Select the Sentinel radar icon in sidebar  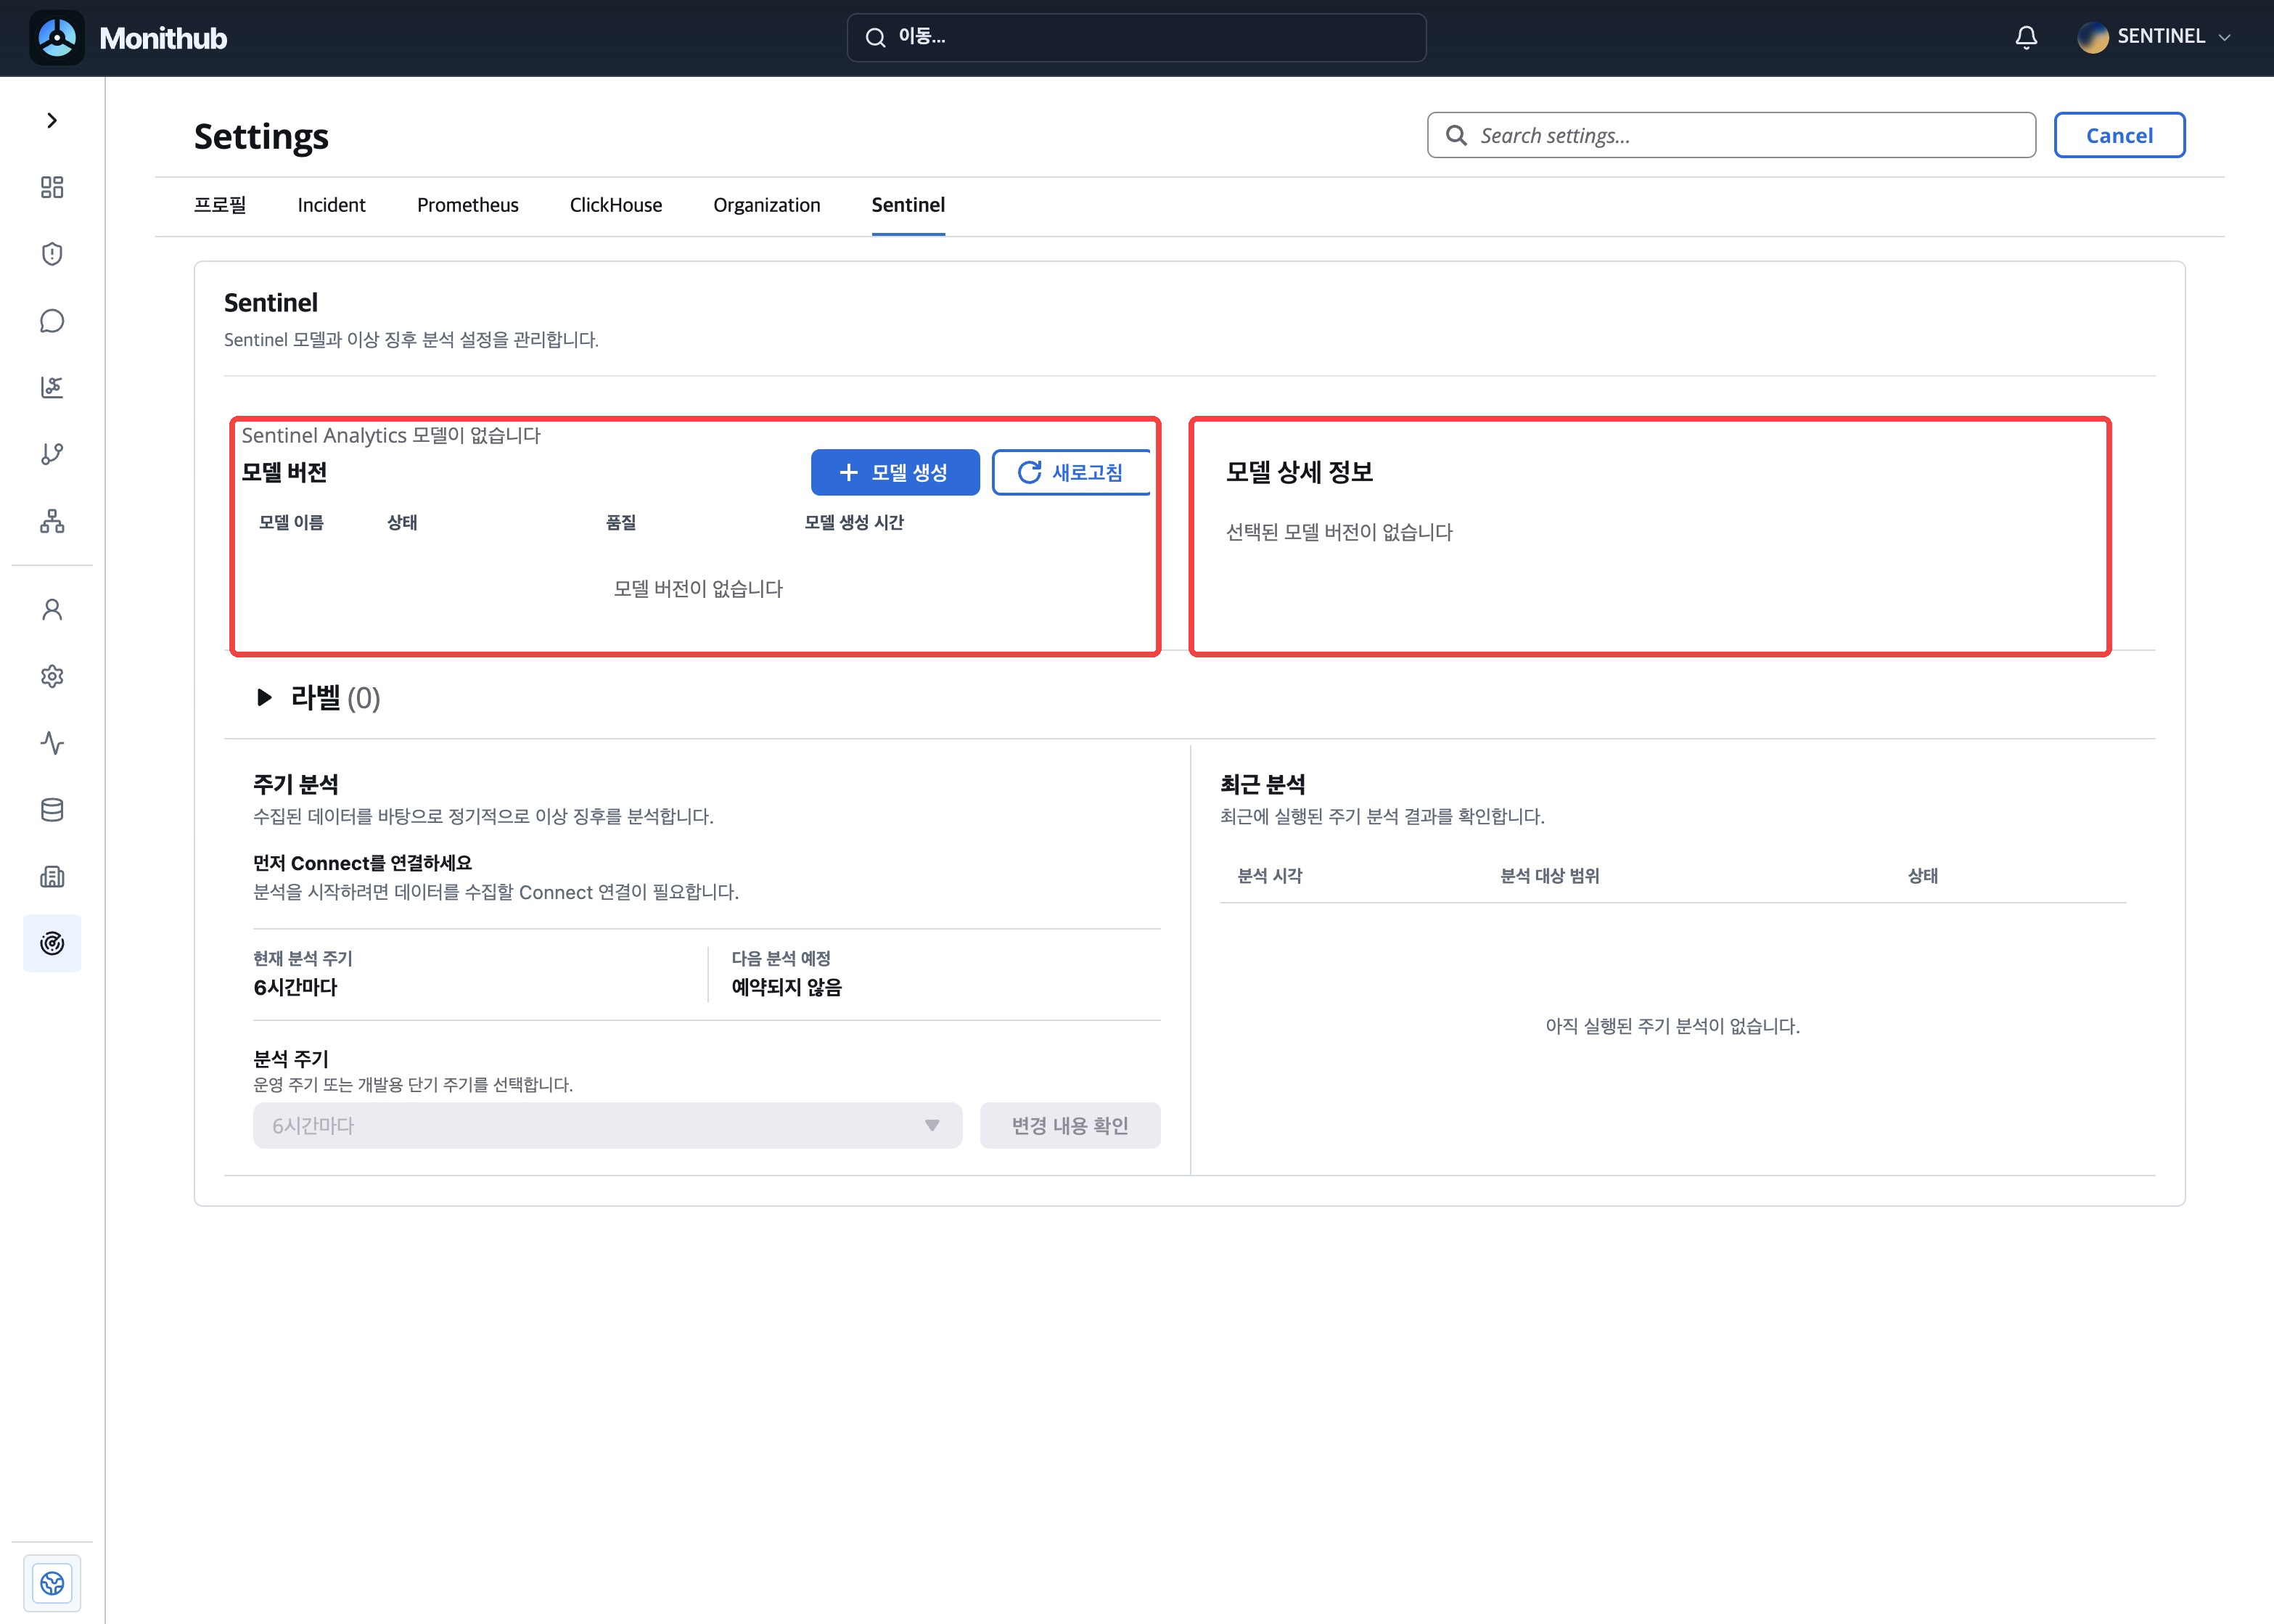pos(52,943)
